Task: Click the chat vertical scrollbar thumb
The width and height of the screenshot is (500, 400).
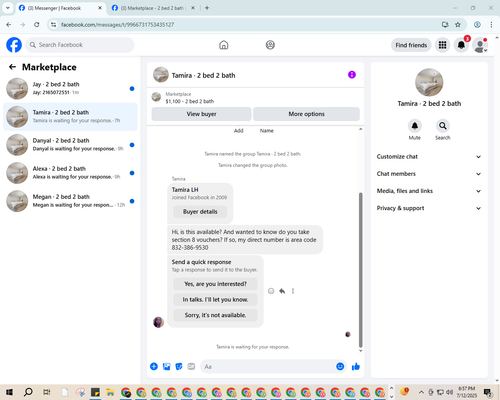Action: point(360,270)
